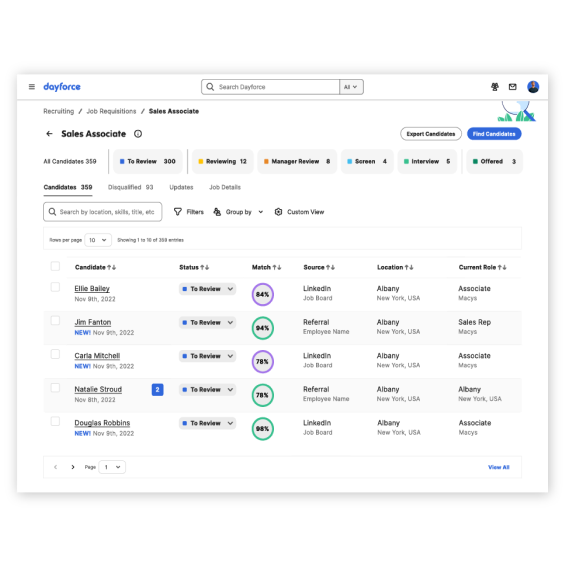Click Ellie Bailey's 84% match circle
The height and width of the screenshot is (568, 569).
pyautogui.click(x=262, y=294)
